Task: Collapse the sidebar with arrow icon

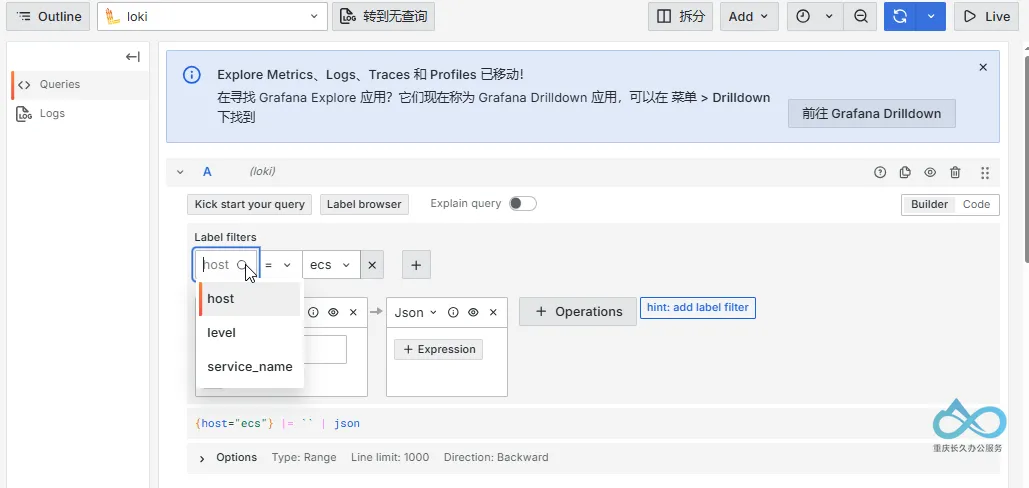Action: [x=133, y=57]
